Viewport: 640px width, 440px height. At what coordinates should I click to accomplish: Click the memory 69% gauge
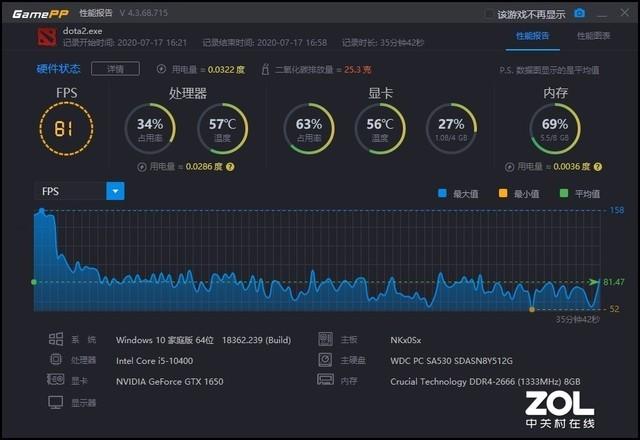555,129
